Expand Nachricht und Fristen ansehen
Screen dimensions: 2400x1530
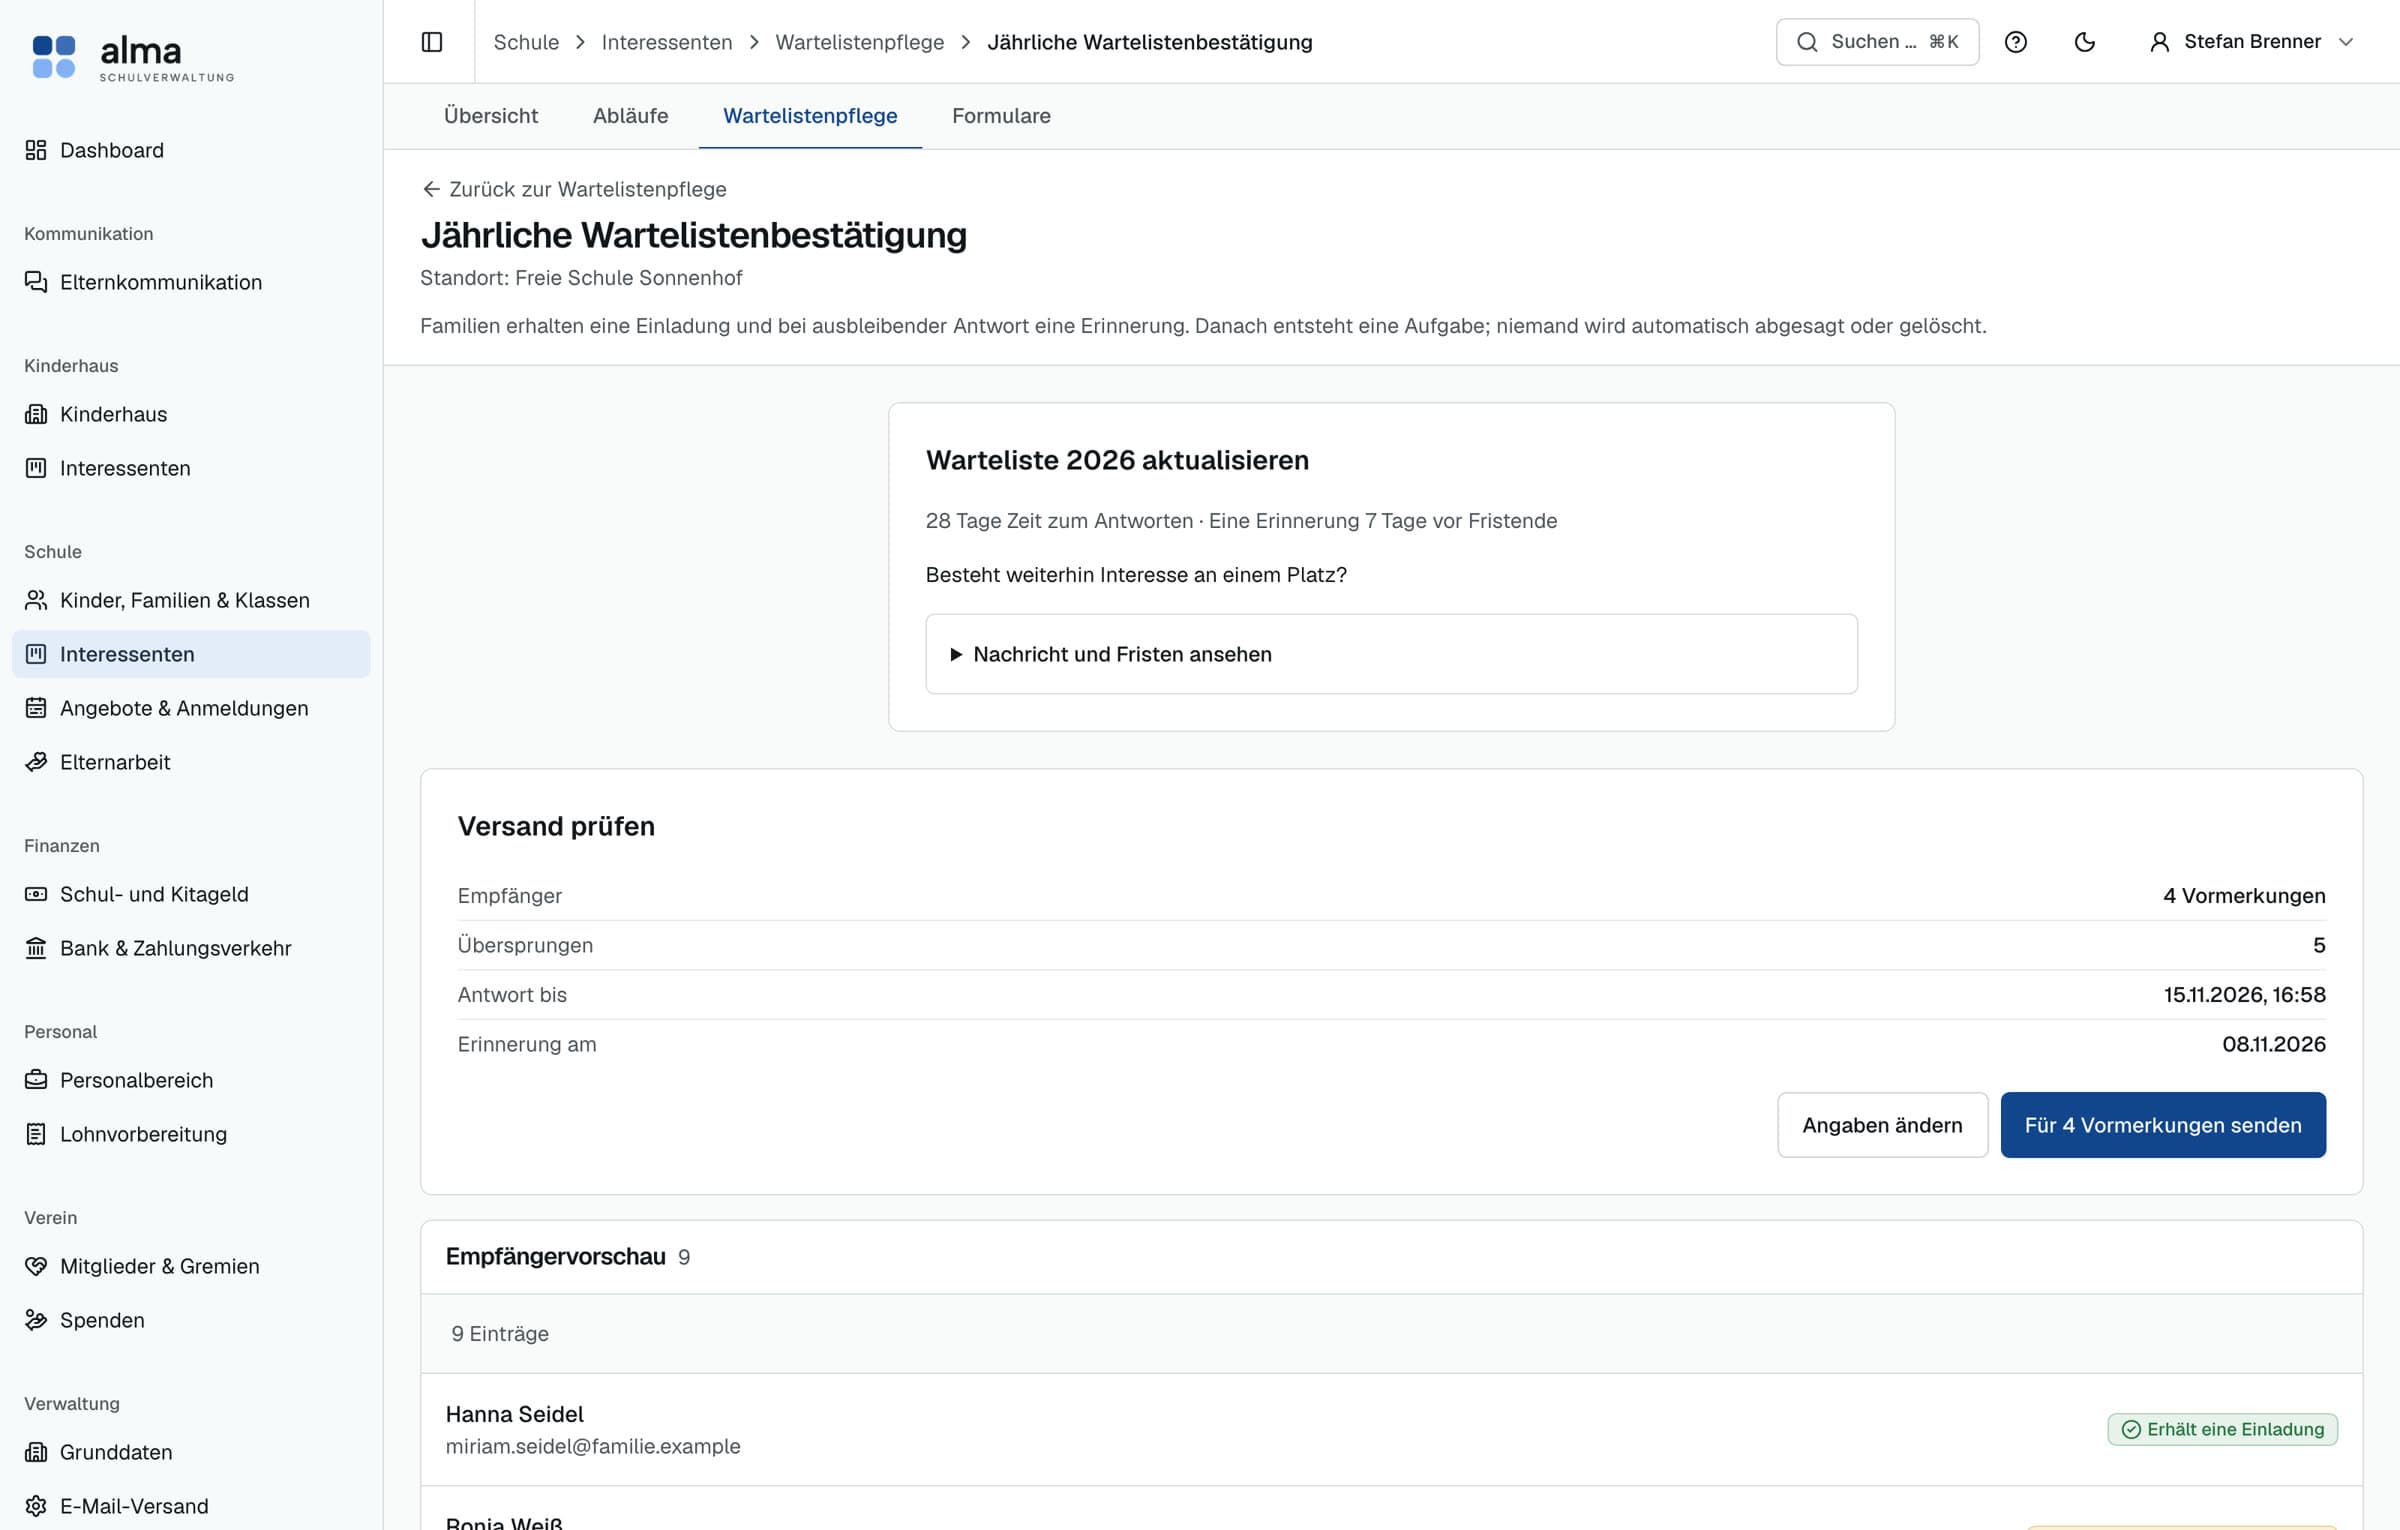(1391, 654)
